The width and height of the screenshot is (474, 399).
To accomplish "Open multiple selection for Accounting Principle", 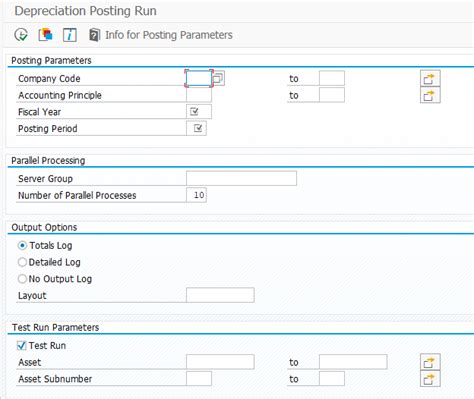I will (x=430, y=95).
